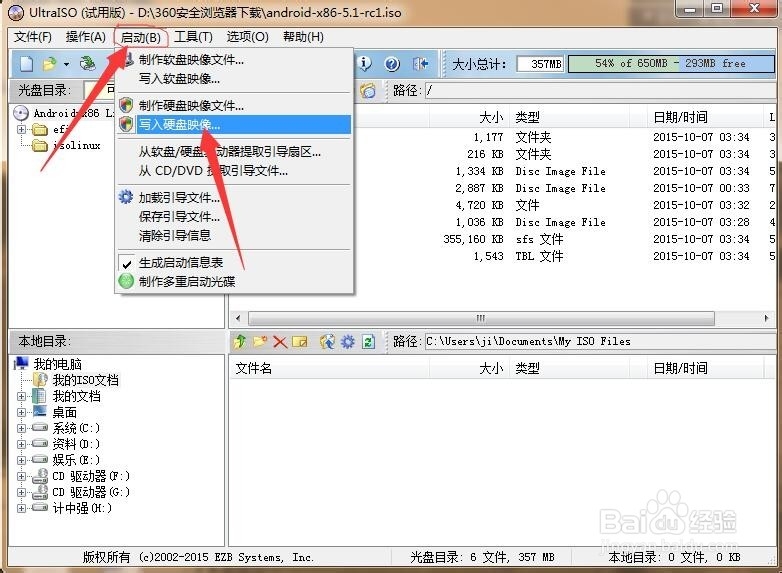Image resolution: width=782 pixels, height=573 pixels.
Task: Sort by 类型 column in upper list
Action: [x=570, y=117]
